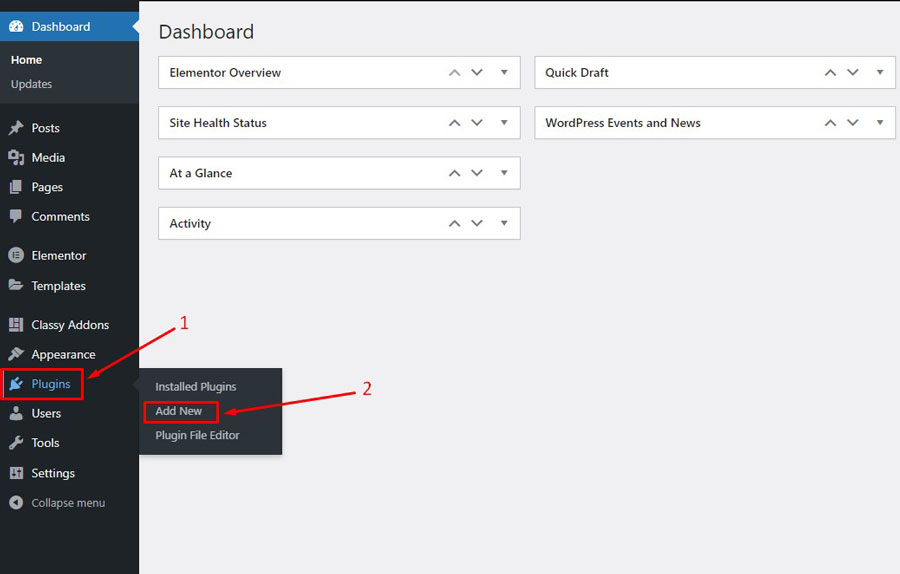Click the Media library icon
This screenshot has width=900, height=574.
click(x=16, y=157)
